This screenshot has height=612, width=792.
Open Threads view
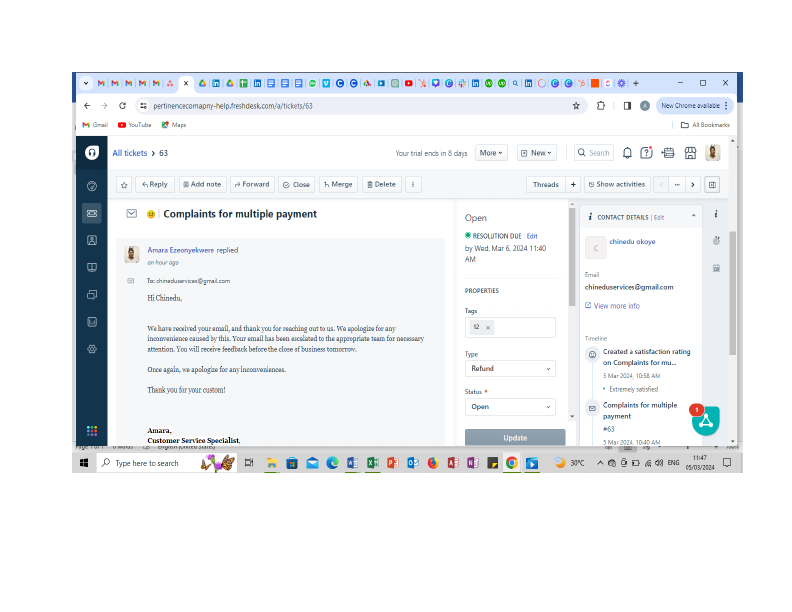click(x=546, y=185)
